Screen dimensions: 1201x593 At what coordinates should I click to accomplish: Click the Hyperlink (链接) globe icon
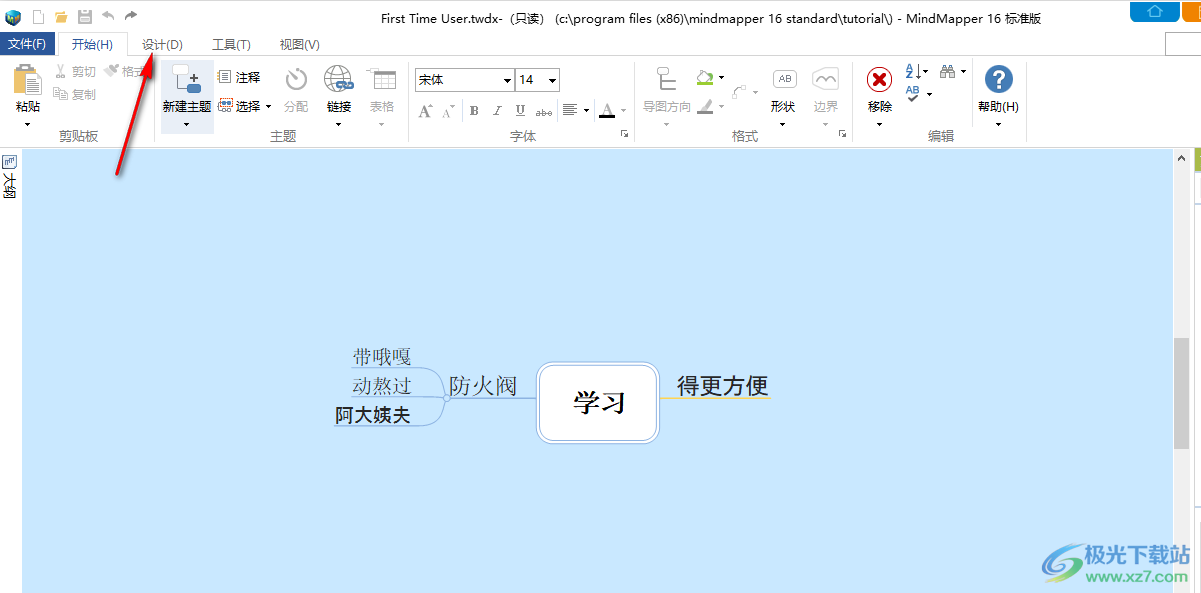coord(338,80)
